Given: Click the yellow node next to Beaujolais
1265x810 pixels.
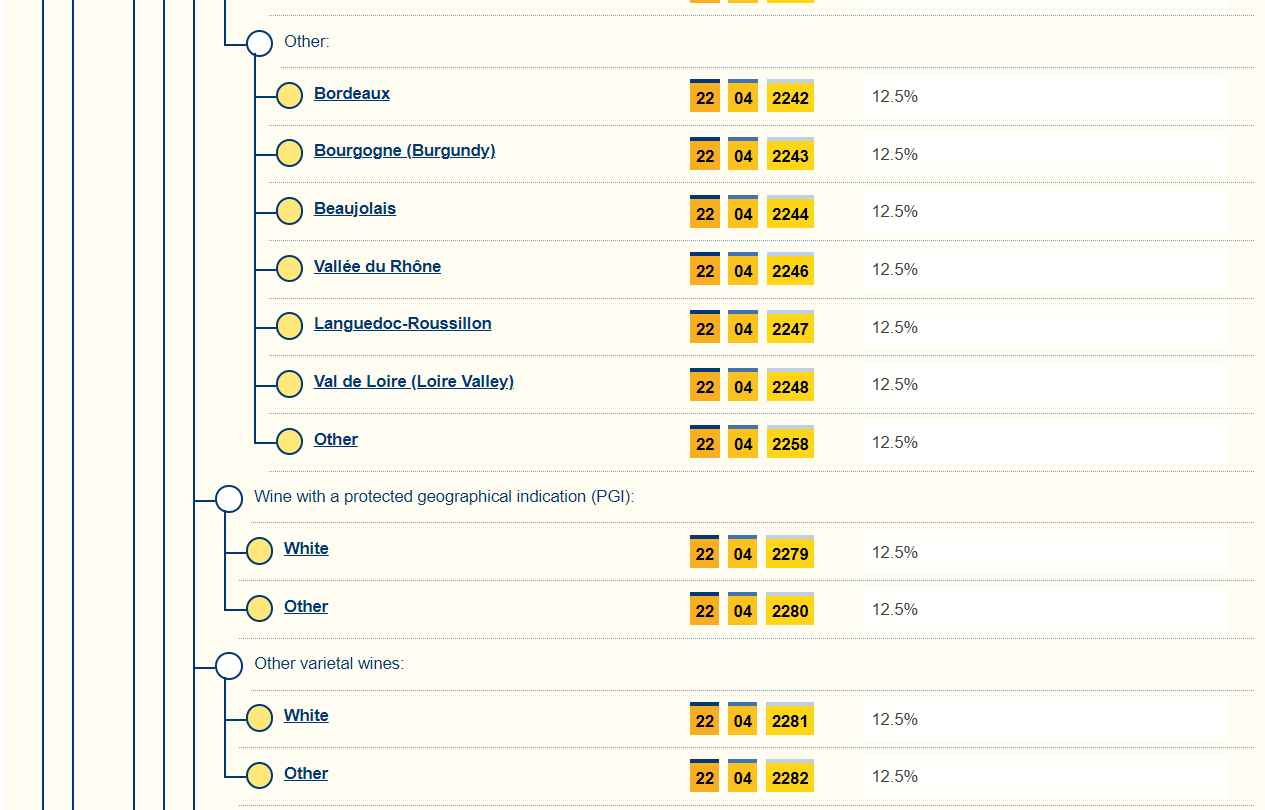Looking at the screenshot, I should (289, 211).
